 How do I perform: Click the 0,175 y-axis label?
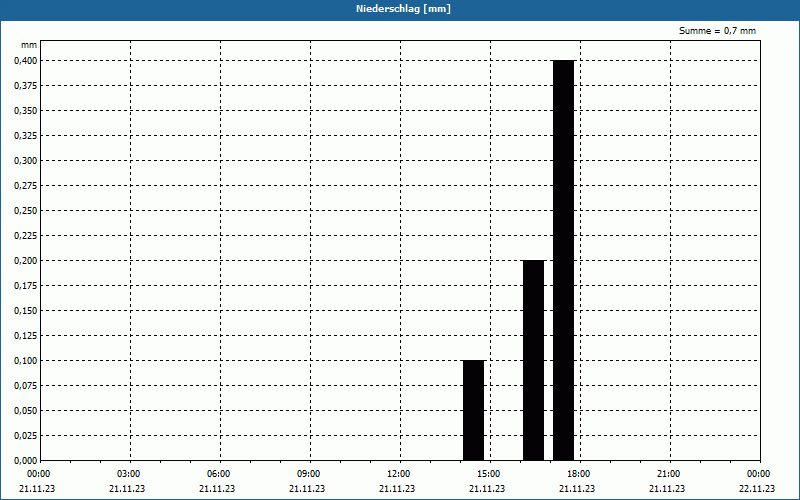(x=26, y=286)
